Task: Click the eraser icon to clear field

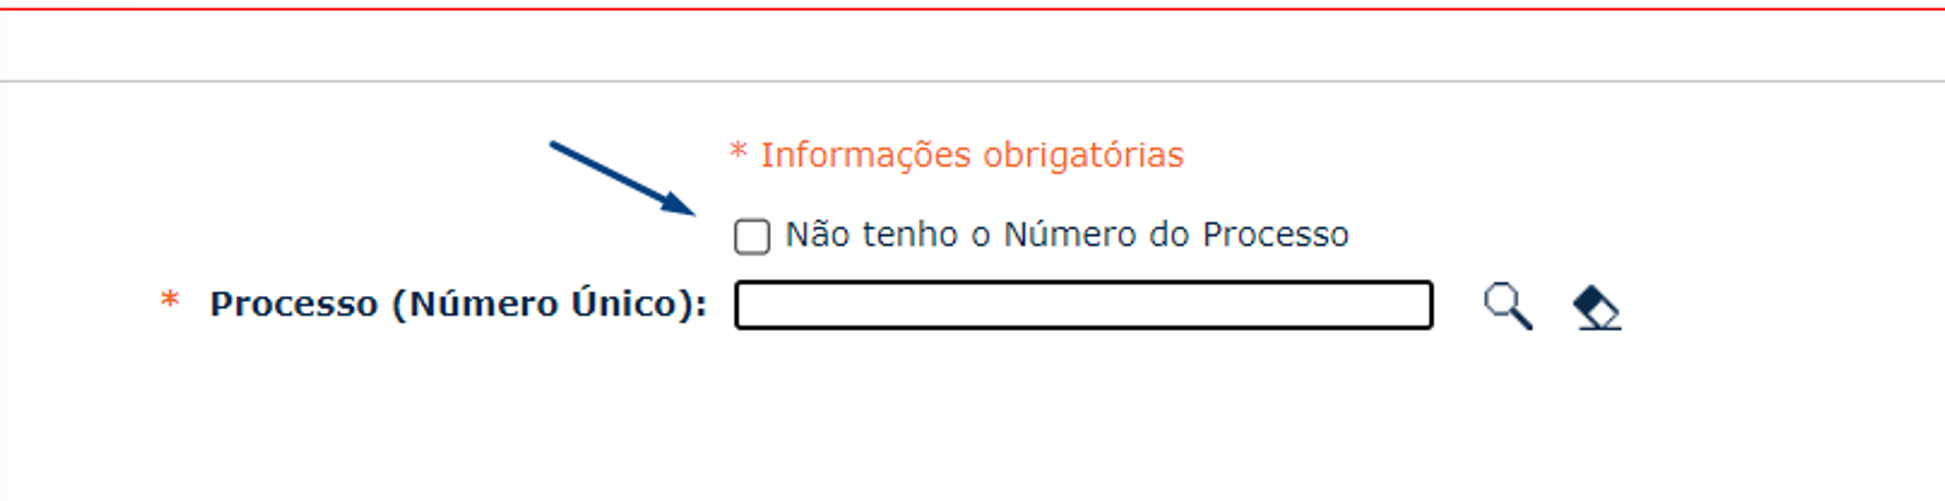Action: pyautogui.click(x=1596, y=307)
